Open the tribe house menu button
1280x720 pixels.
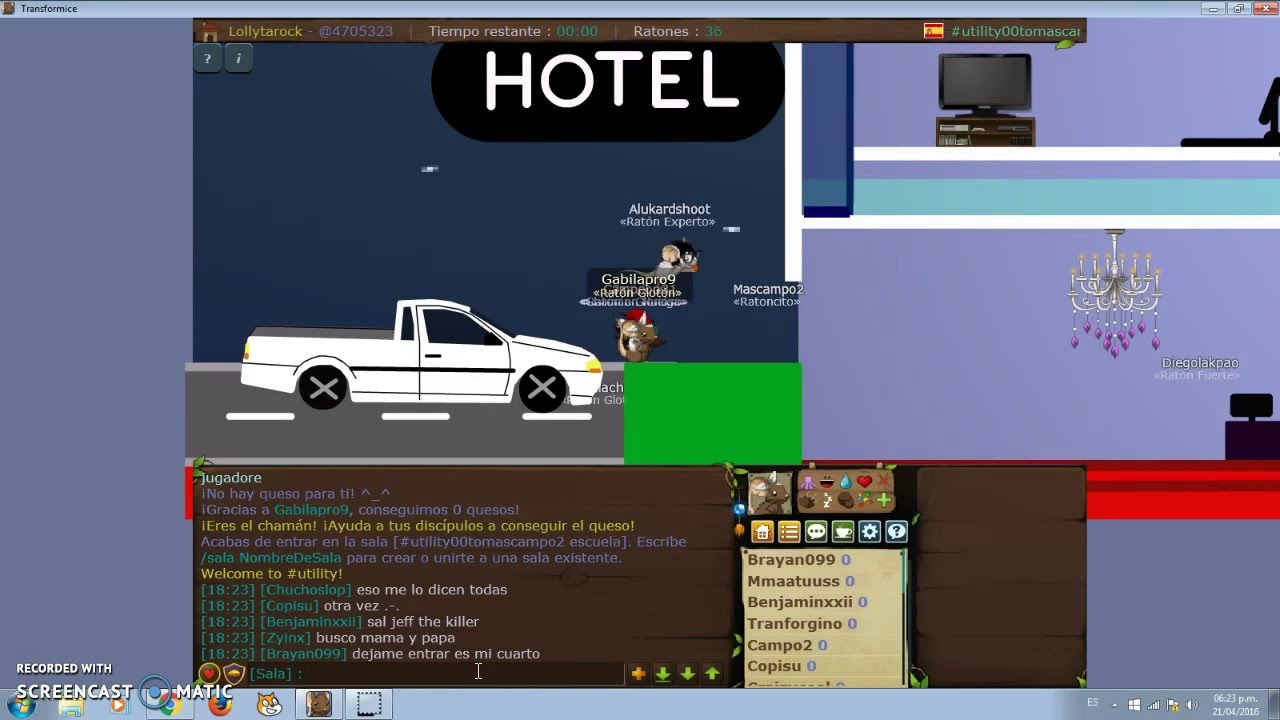[x=763, y=531]
